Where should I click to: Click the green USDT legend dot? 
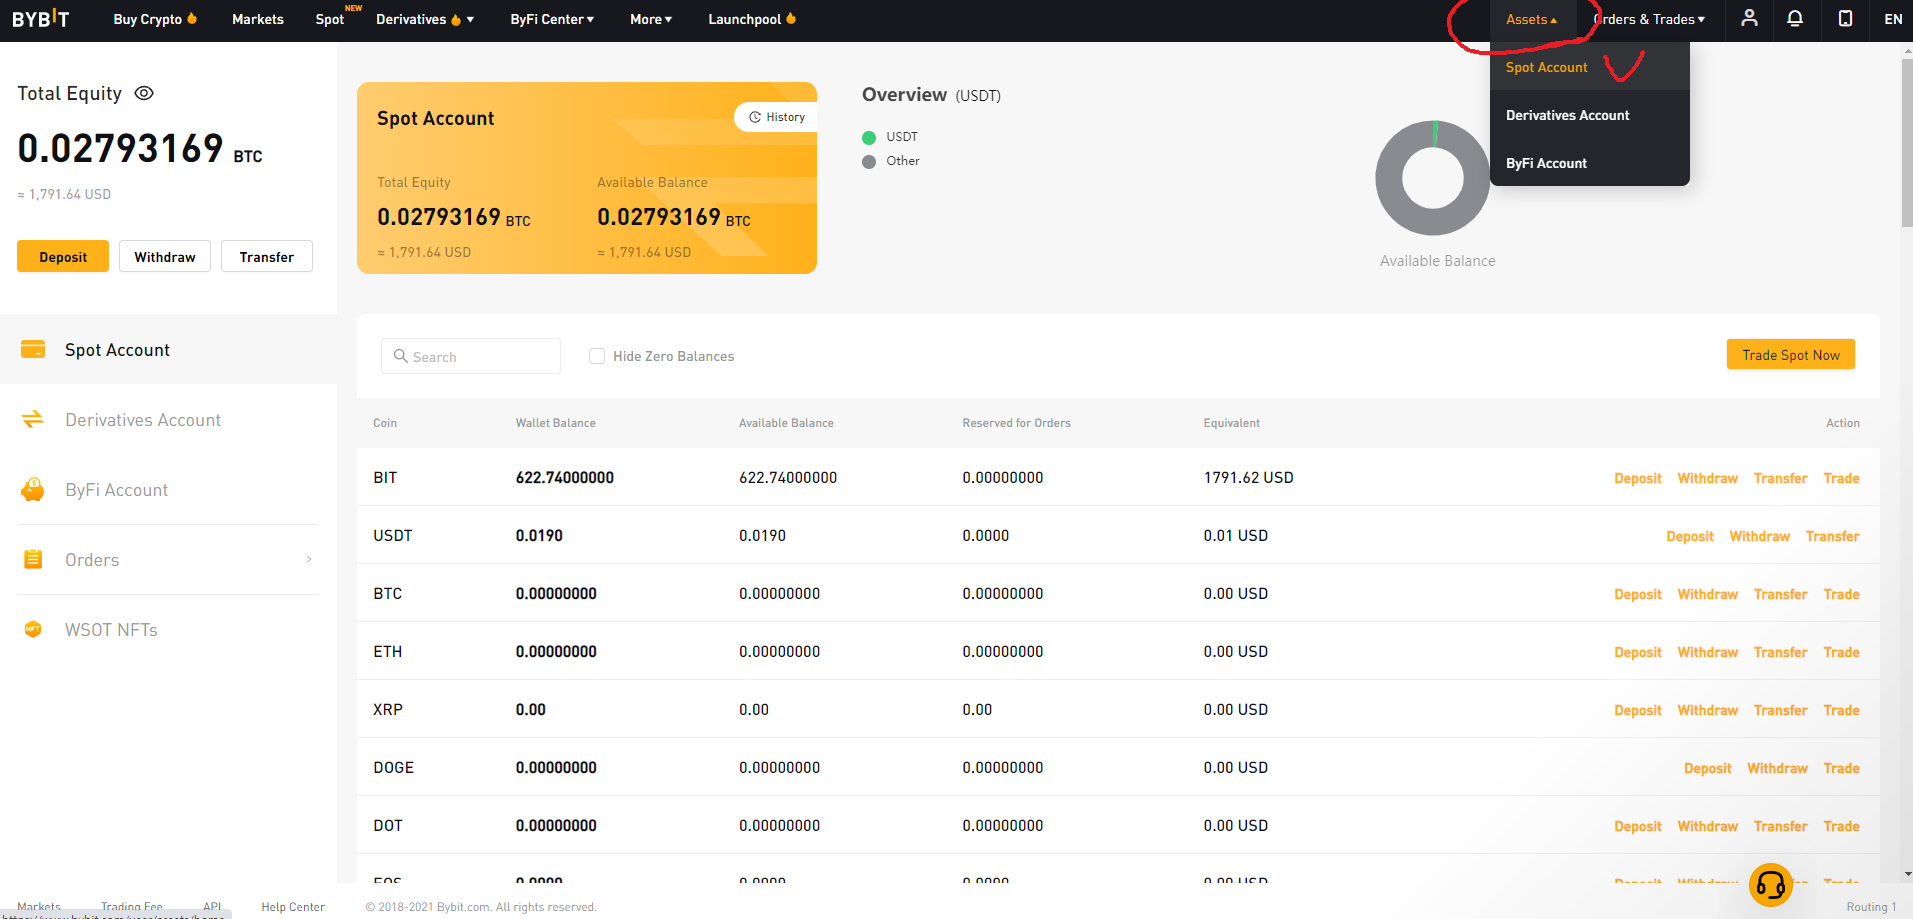pos(869,137)
